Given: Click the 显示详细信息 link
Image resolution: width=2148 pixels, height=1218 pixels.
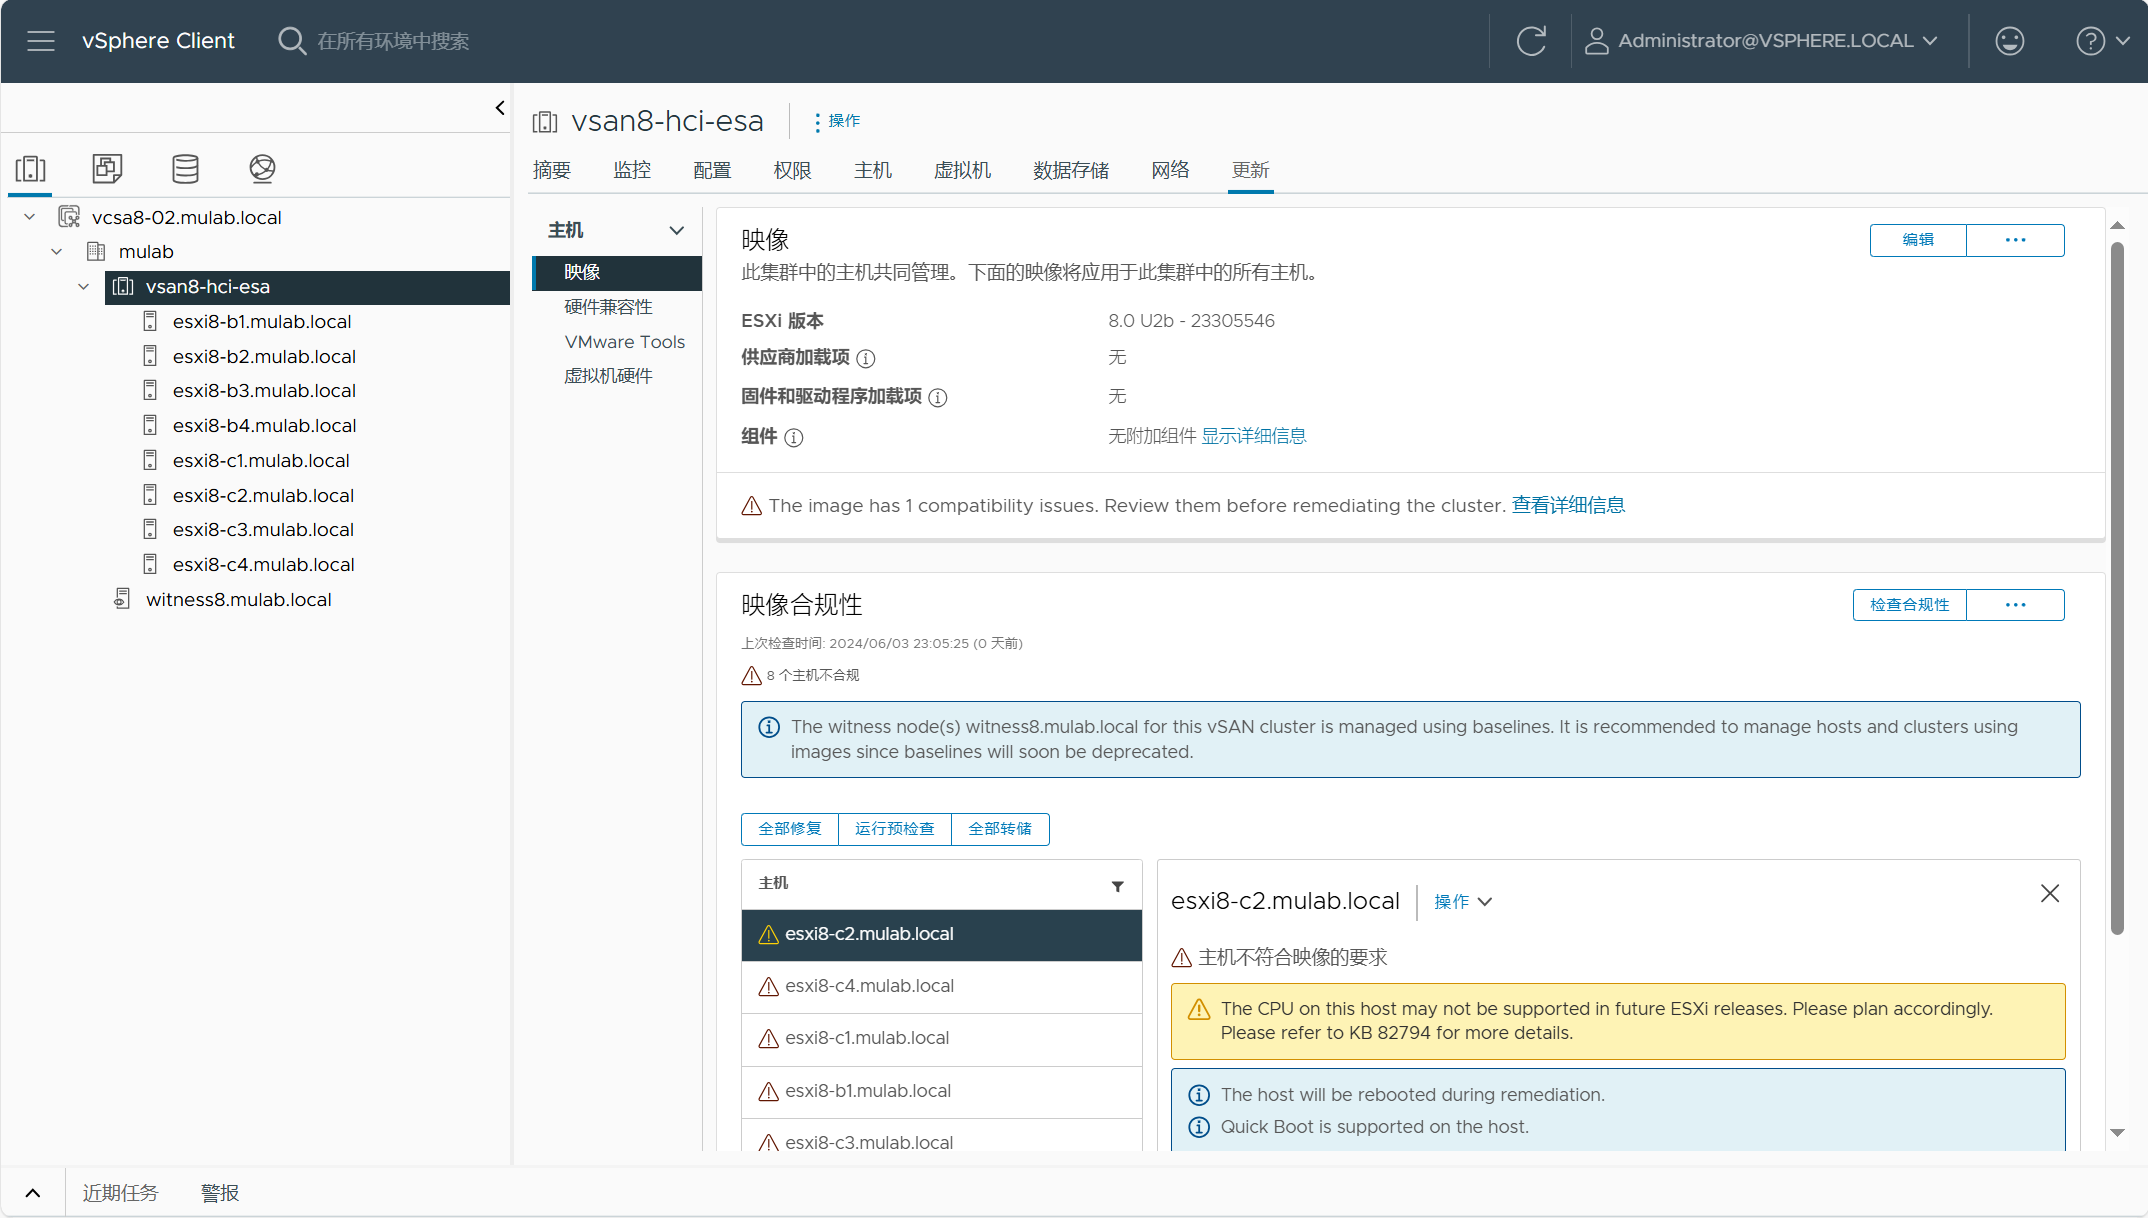Looking at the screenshot, I should [x=1254, y=436].
